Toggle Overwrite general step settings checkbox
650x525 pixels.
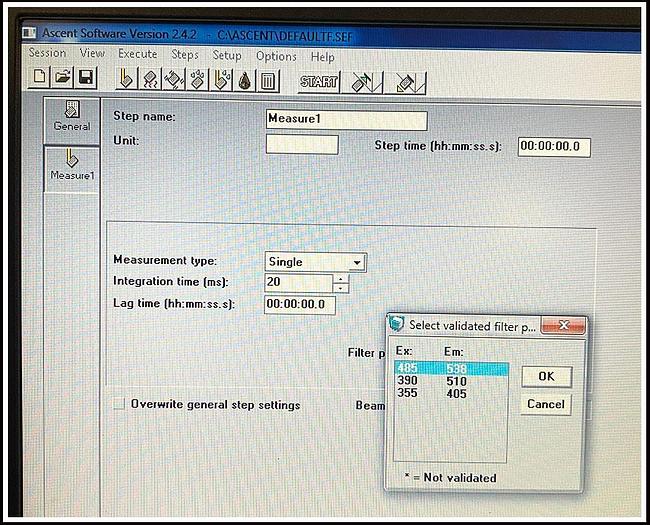click(119, 403)
